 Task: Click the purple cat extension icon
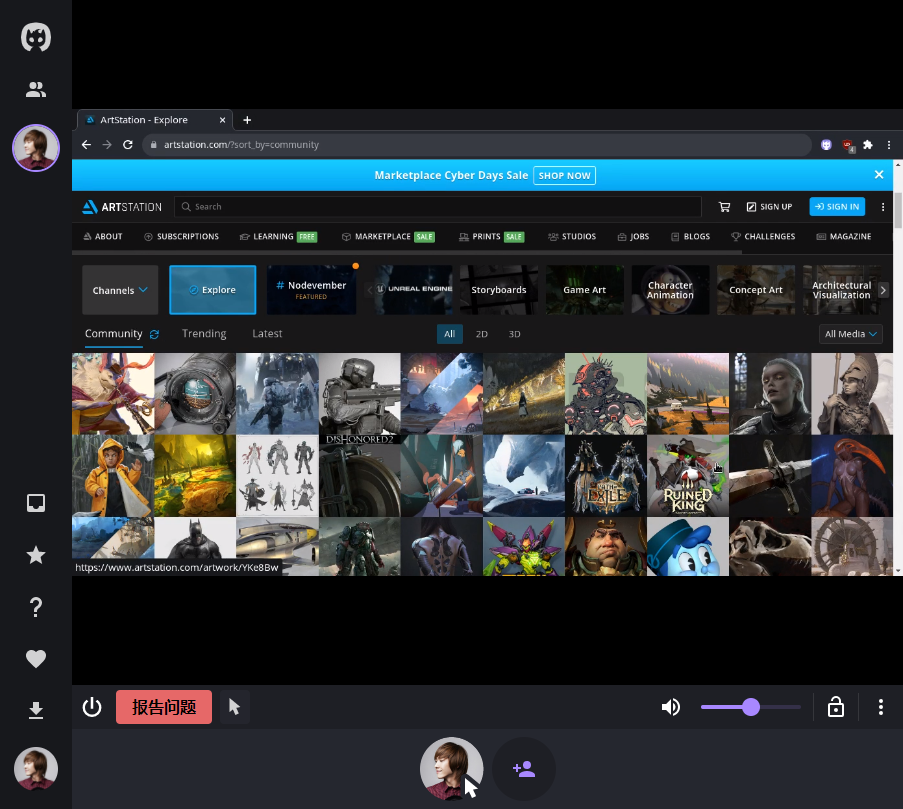pos(826,145)
